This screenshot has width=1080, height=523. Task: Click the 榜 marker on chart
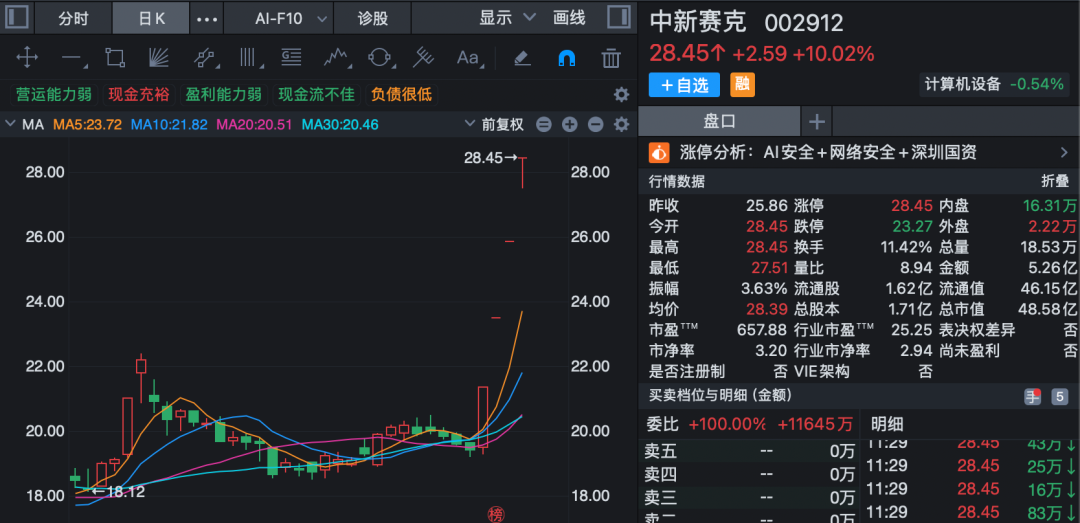tap(496, 514)
